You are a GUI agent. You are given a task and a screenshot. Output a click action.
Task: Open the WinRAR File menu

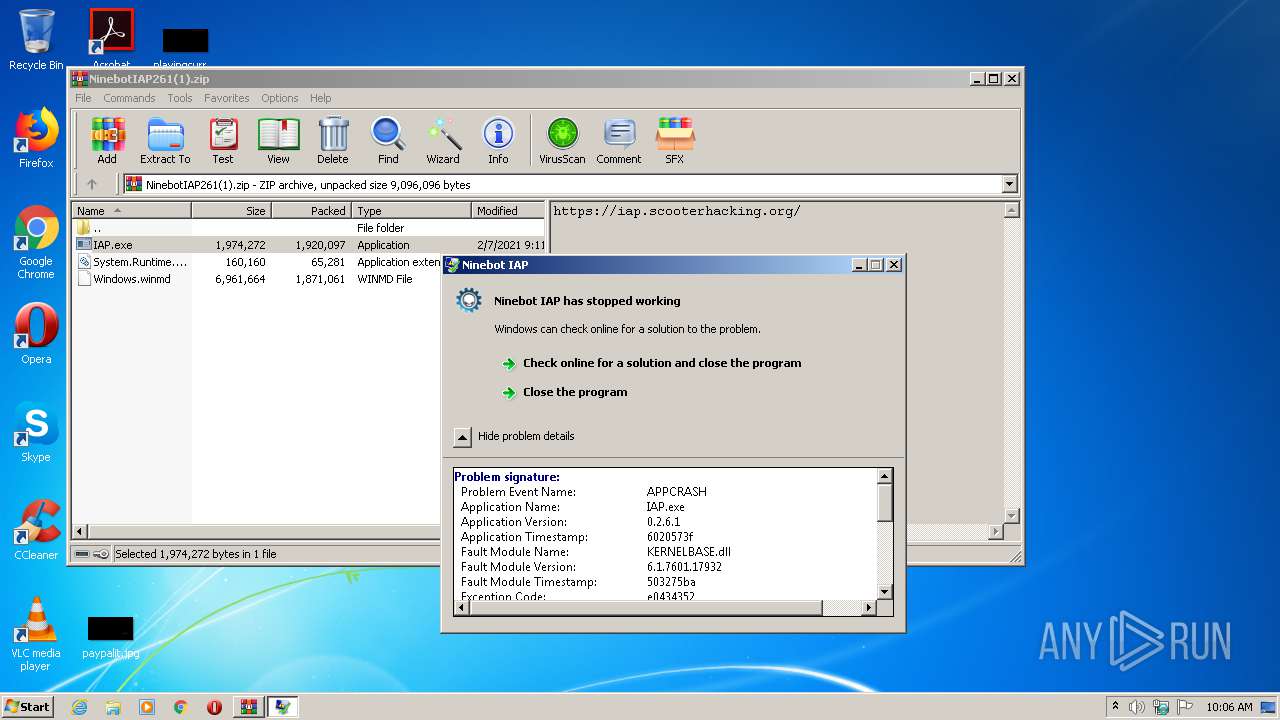click(83, 98)
